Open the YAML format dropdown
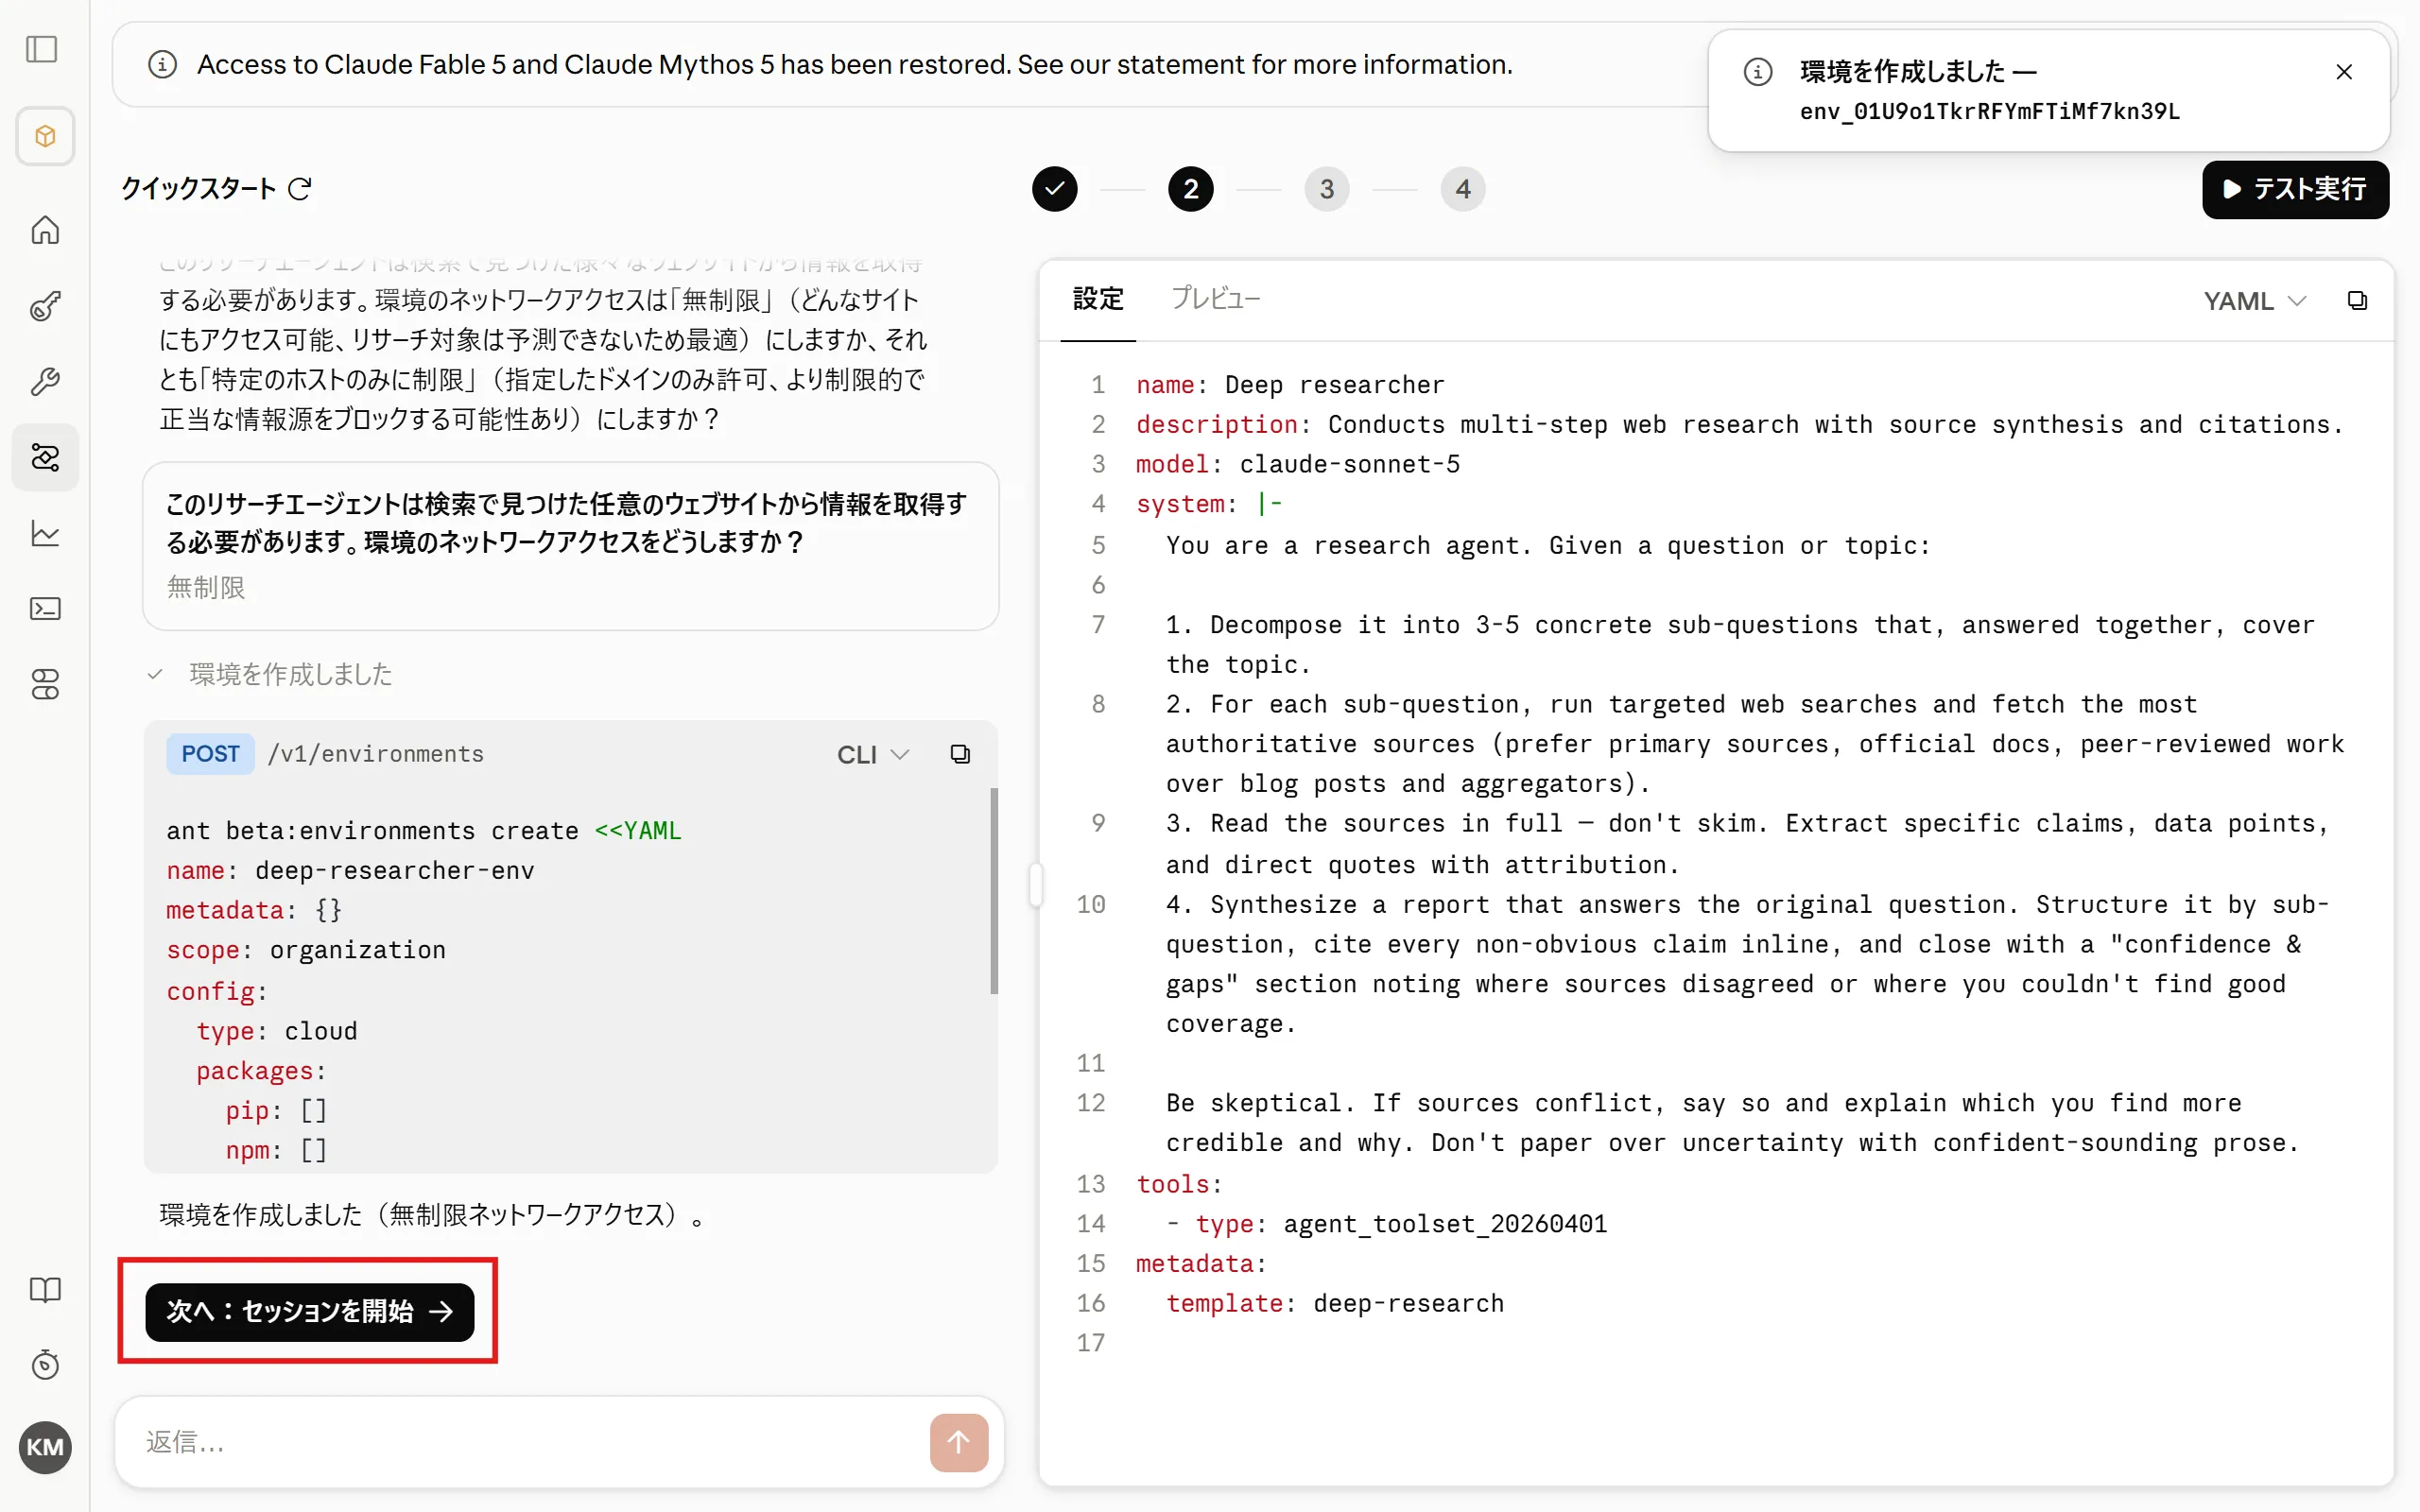The height and width of the screenshot is (1512, 2420). [x=2254, y=301]
